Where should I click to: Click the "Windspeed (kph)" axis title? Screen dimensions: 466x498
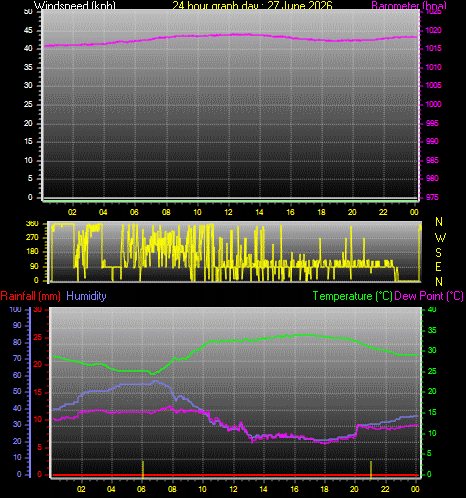click(75, 5)
